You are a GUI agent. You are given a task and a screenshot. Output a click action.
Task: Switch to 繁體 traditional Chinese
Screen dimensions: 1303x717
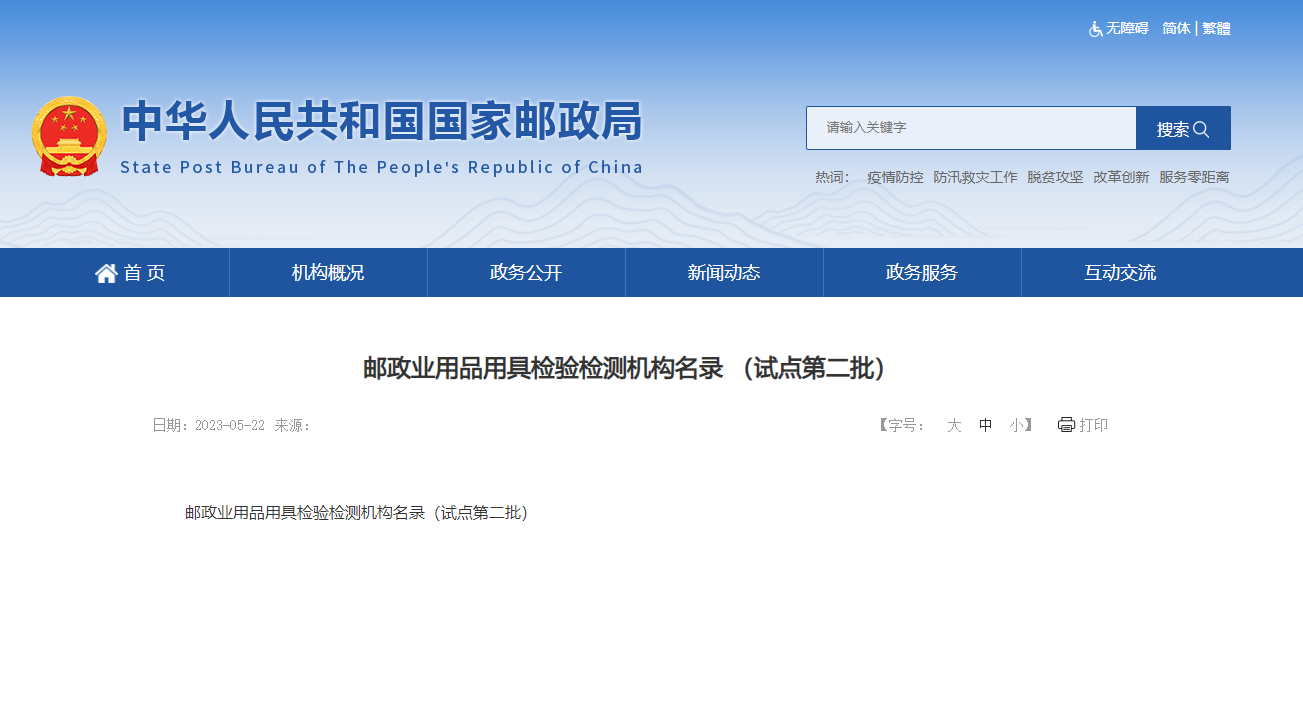[x=1216, y=29]
